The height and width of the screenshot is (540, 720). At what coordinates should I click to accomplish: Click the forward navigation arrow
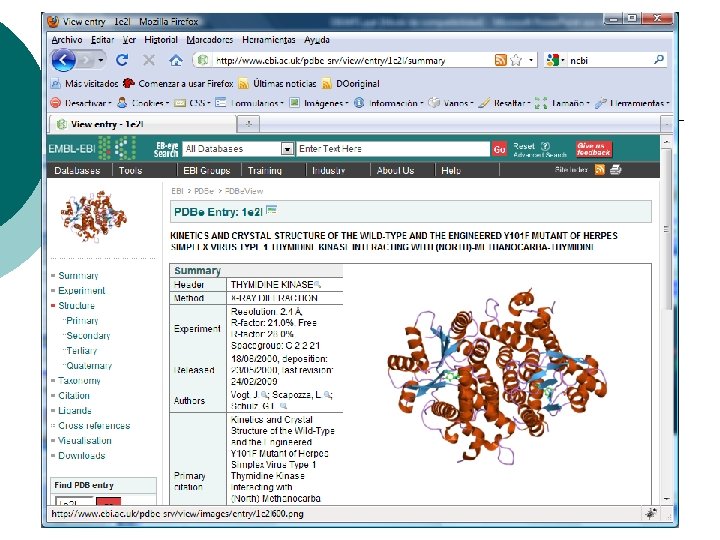tap(85, 60)
